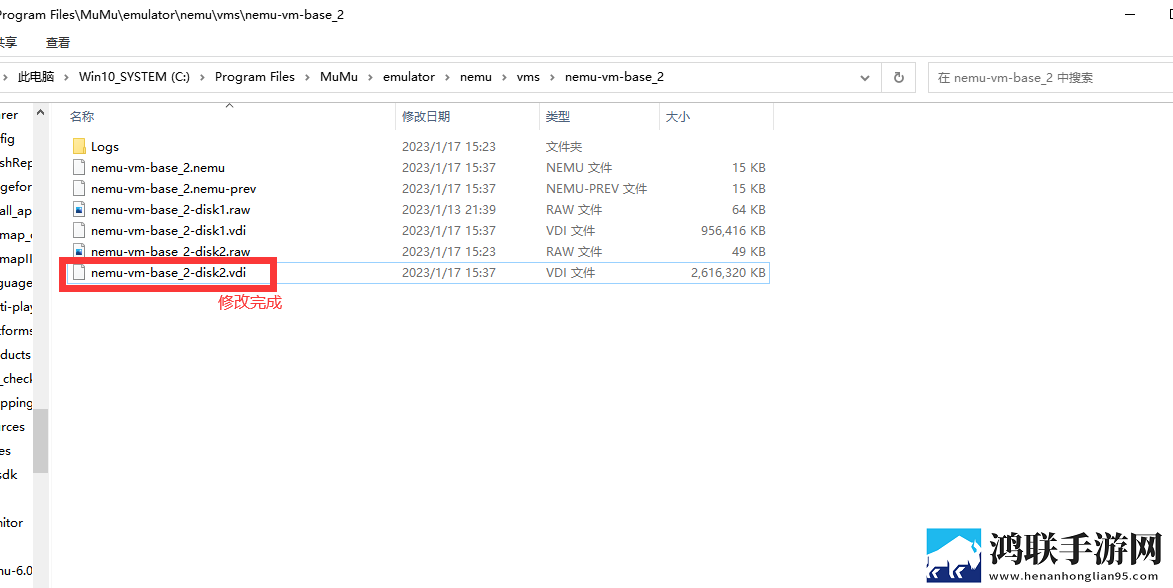Select file name nemu-vm-base_2-disk2.vdi
Screen dimensions: 1173x588
(x=168, y=273)
